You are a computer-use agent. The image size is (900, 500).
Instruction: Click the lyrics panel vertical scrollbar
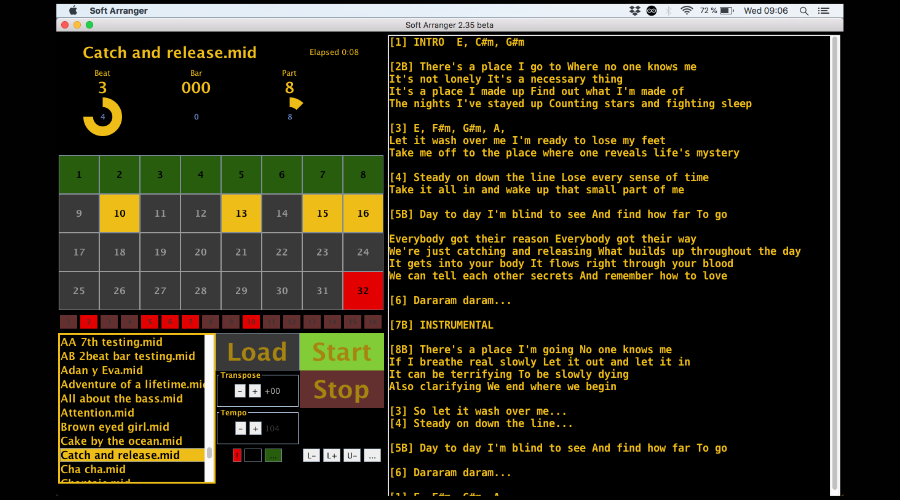click(835, 264)
